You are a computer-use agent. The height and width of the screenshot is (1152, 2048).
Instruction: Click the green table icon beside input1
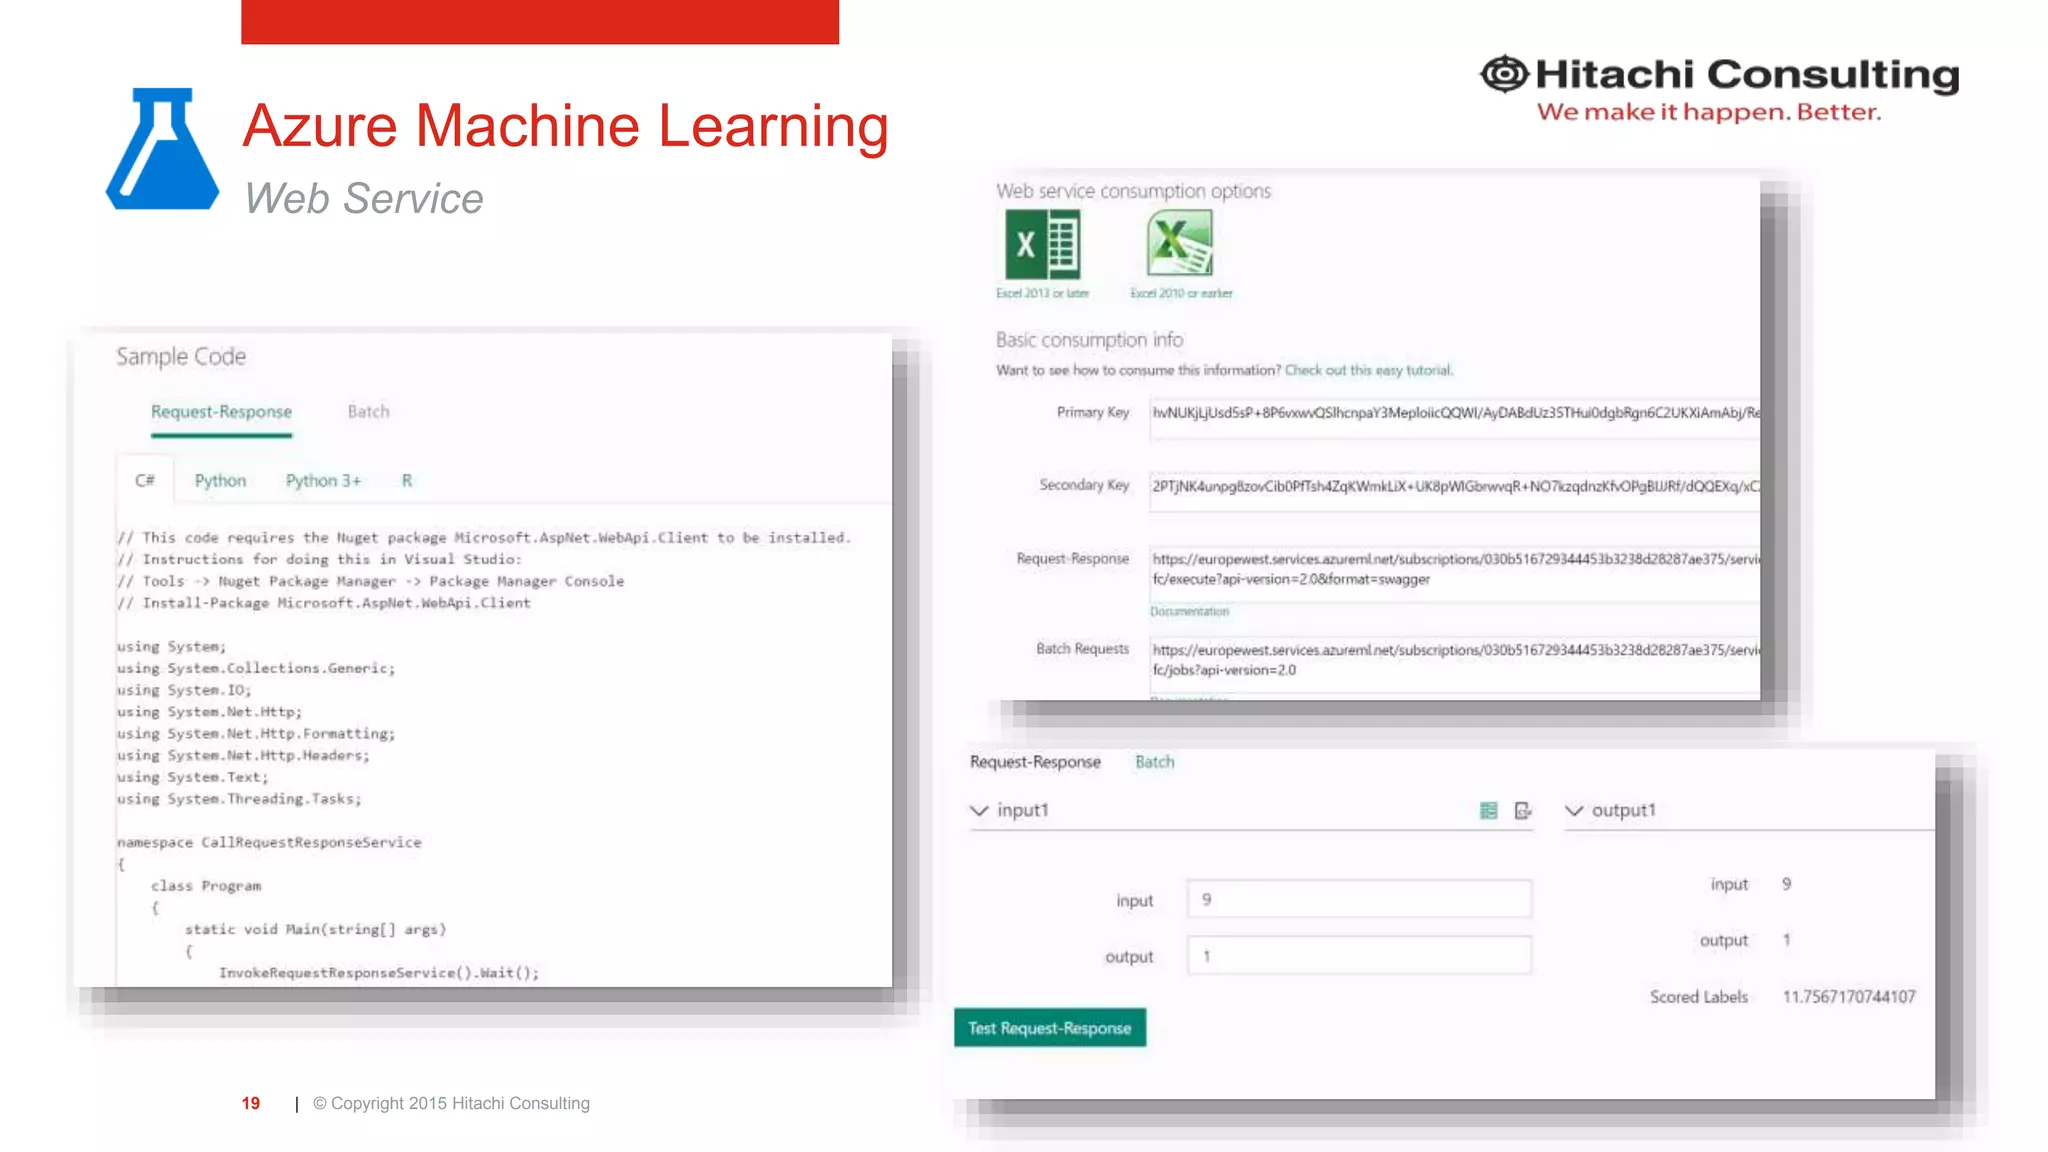pyautogui.click(x=1488, y=810)
